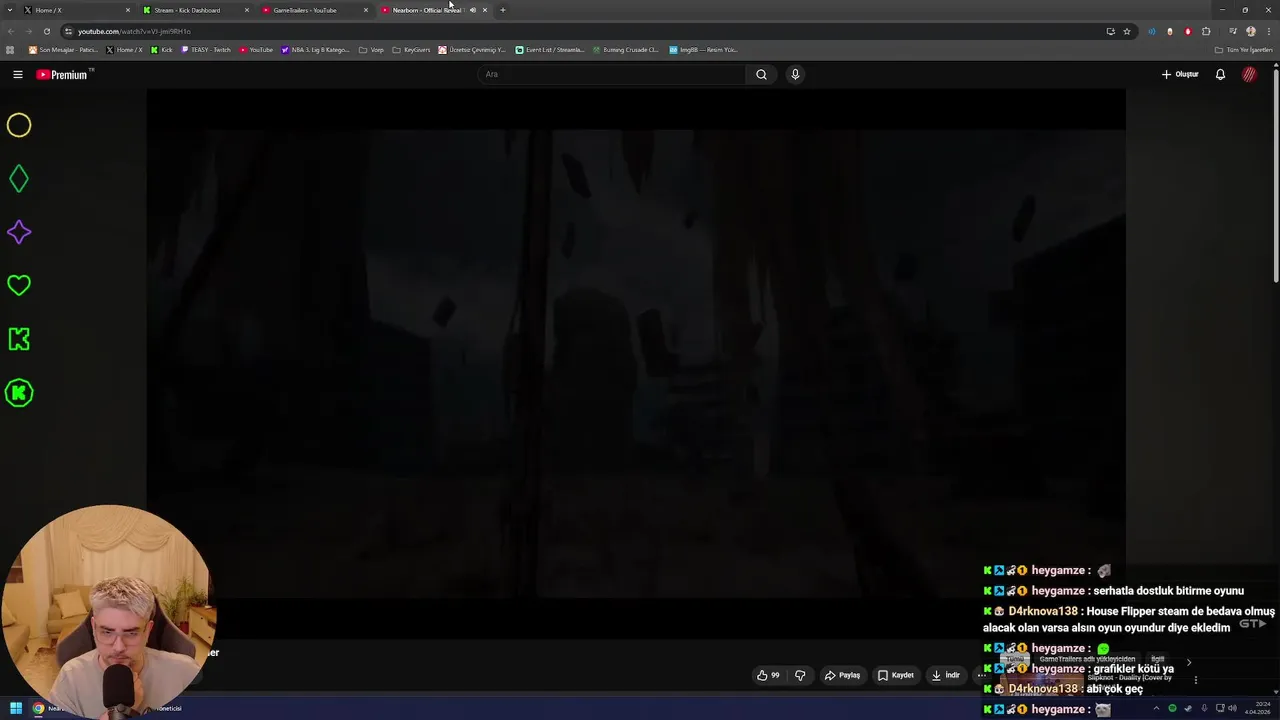Open YouTube notifications bell
Viewport: 1280px width, 720px height.
(x=1220, y=74)
